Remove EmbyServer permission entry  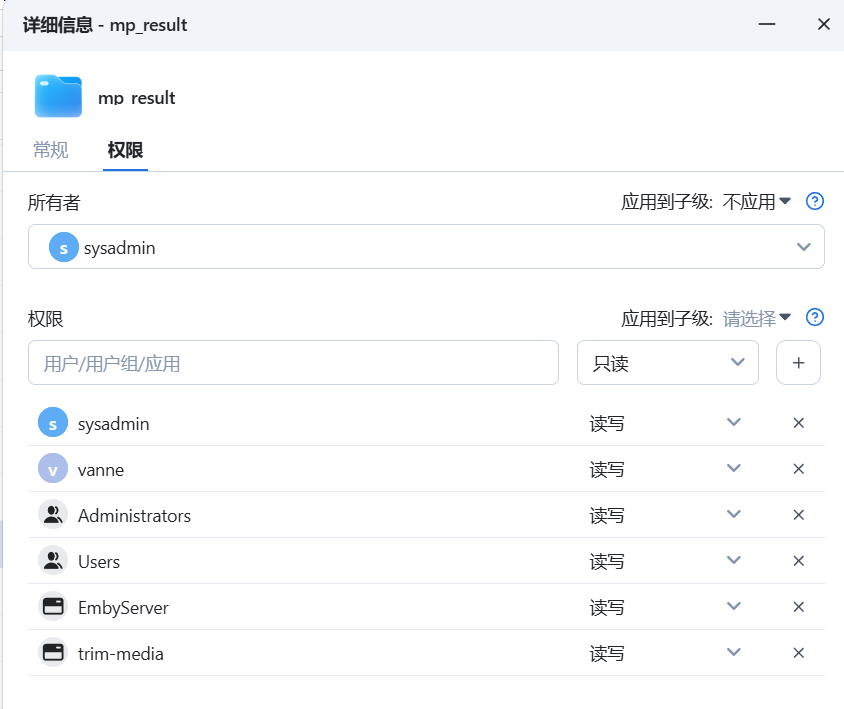(x=799, y=607)
